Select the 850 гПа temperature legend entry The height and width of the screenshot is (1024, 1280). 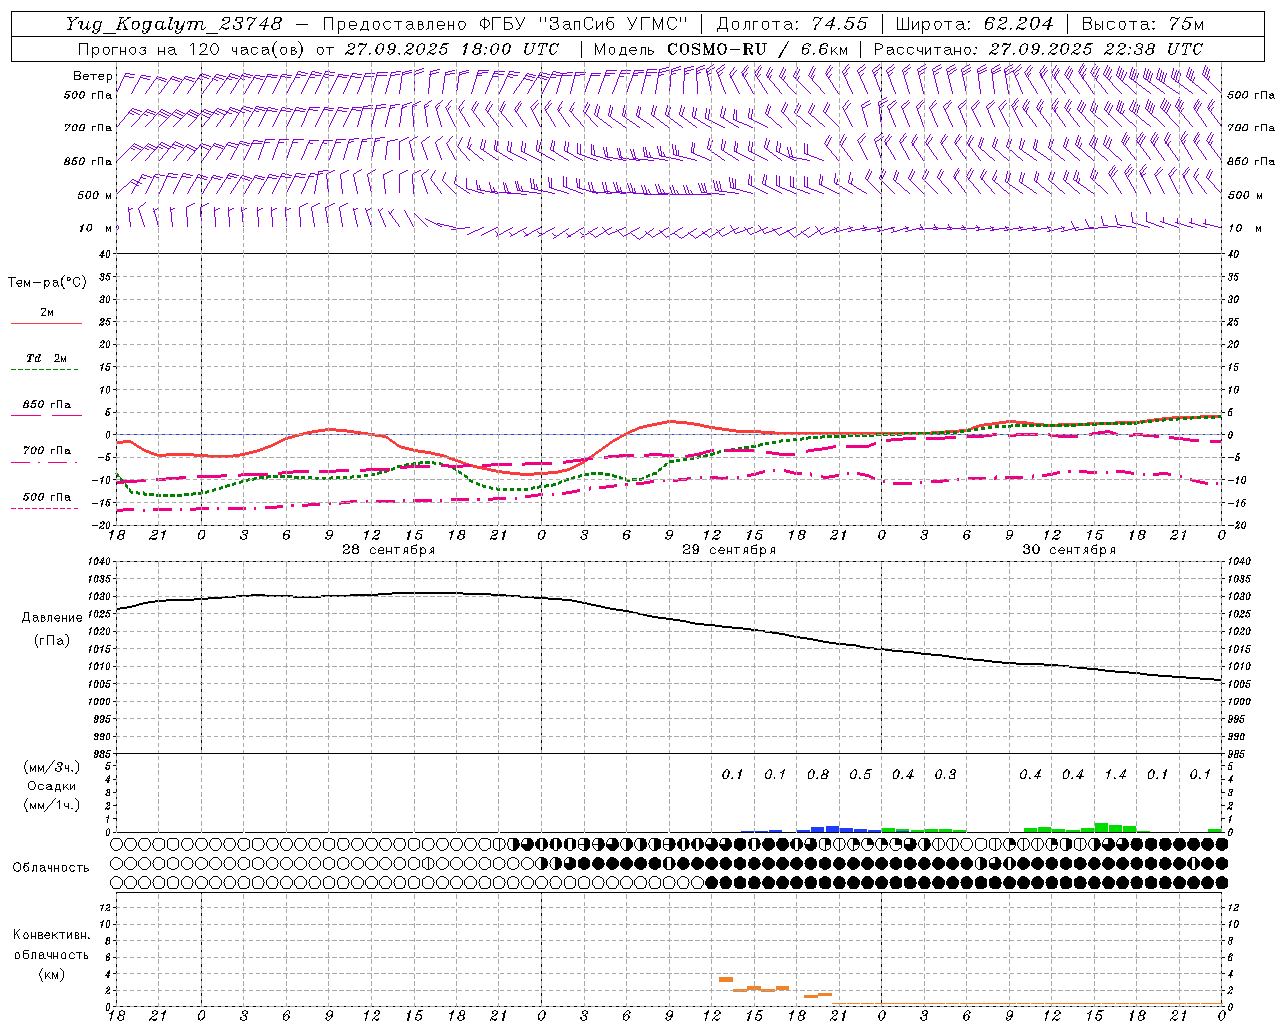coord(46,405)
